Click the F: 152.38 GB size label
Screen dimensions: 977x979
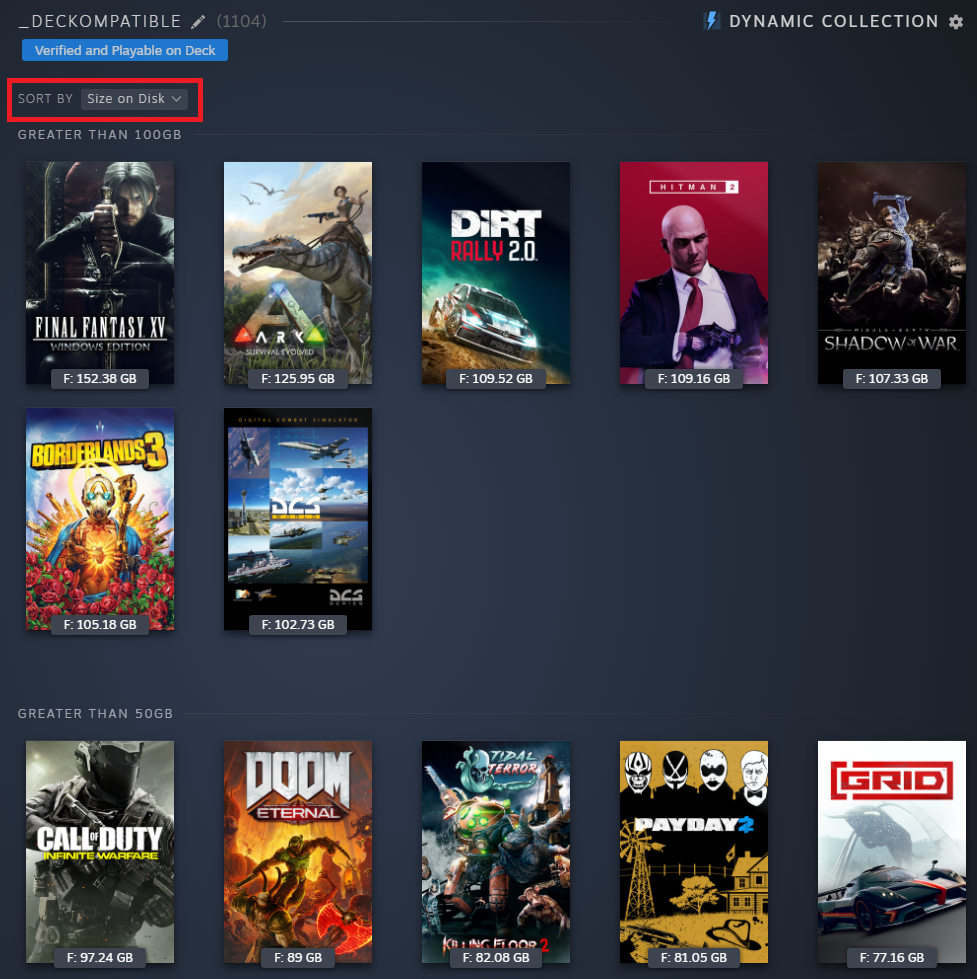tap(100, 378)
